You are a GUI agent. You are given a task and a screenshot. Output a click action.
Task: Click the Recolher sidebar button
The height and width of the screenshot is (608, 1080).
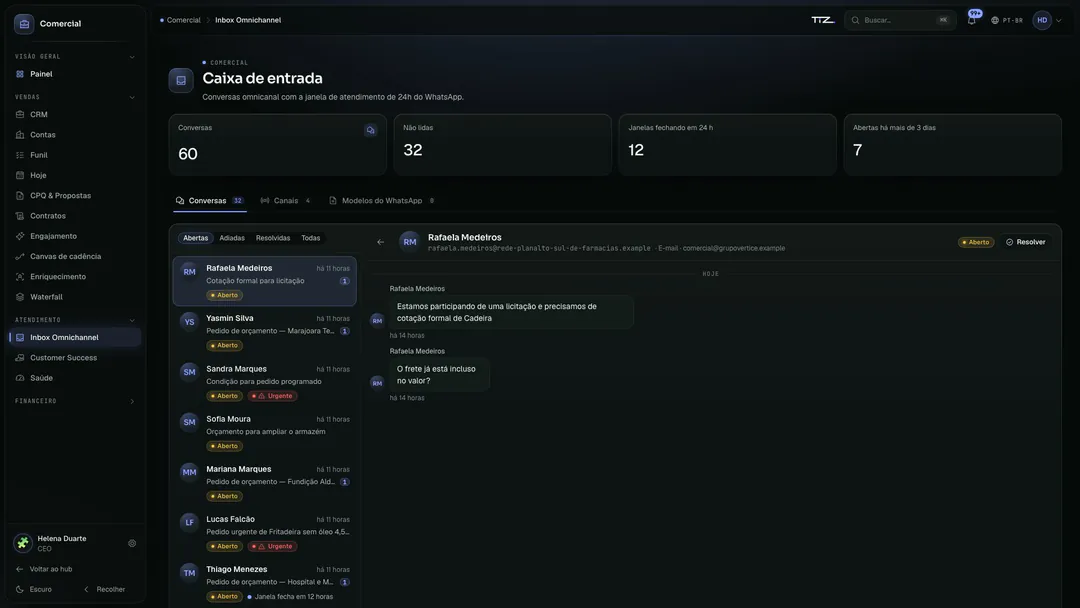click(x=105, y=589)
